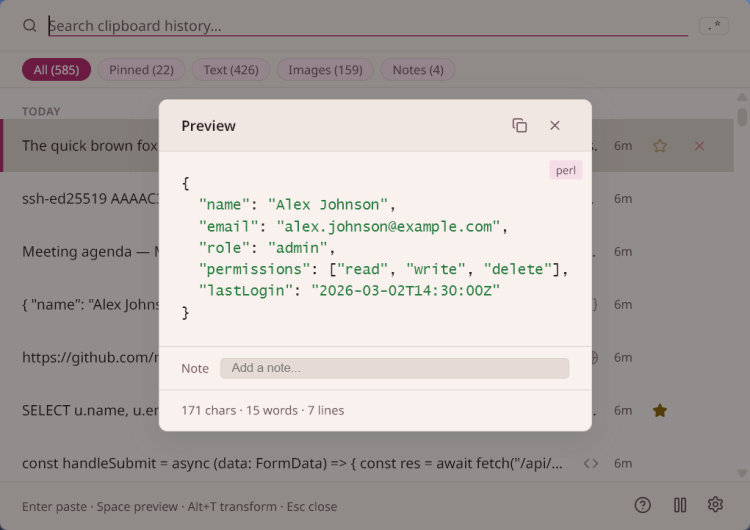Viewport: 750px width, 530px height.
Task: Open the Notes (4) filter
Action: click(418, 70)
